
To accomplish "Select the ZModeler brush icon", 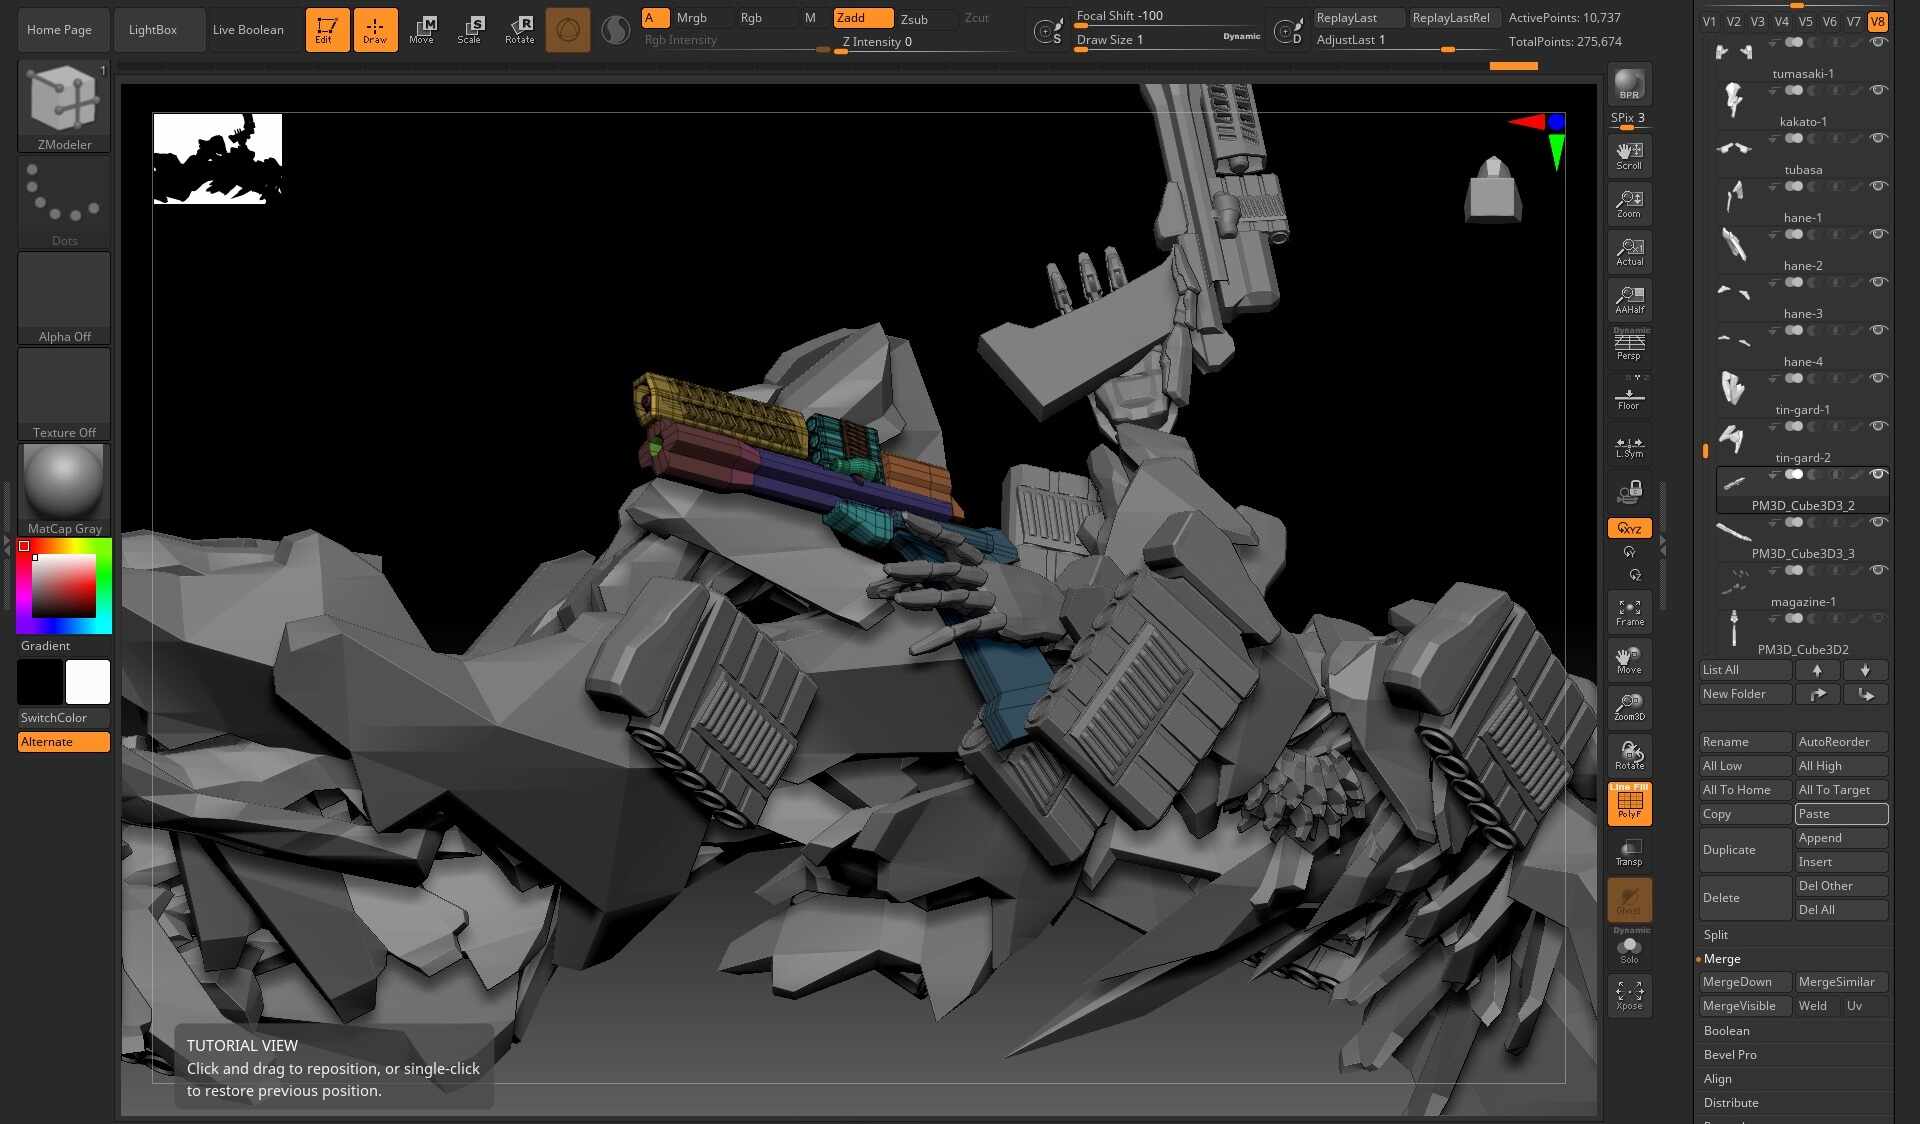I will pos(64,105).
